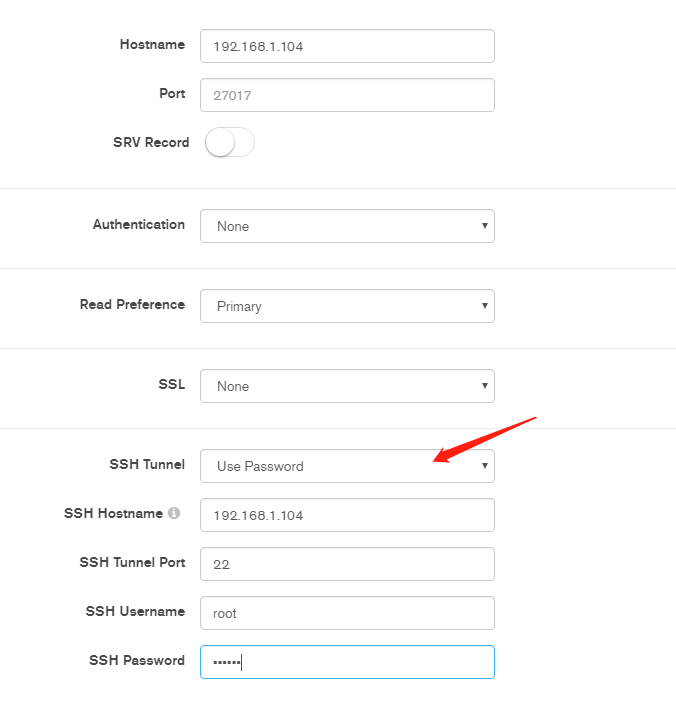Image resolution: width=676 pixels, height=702 pixels.
Task: Focus the Hostname input field
Action: pyautogui.click(x=347, y=46)
